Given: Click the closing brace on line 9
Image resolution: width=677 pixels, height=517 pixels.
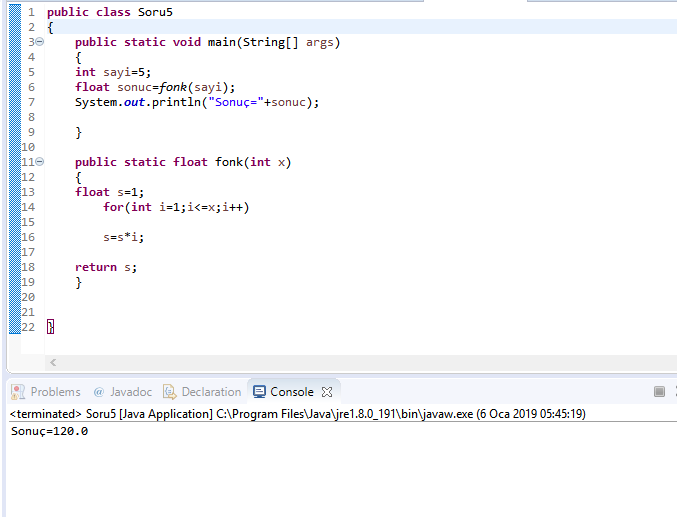Looking at the screenshot, I should (79, 132).
